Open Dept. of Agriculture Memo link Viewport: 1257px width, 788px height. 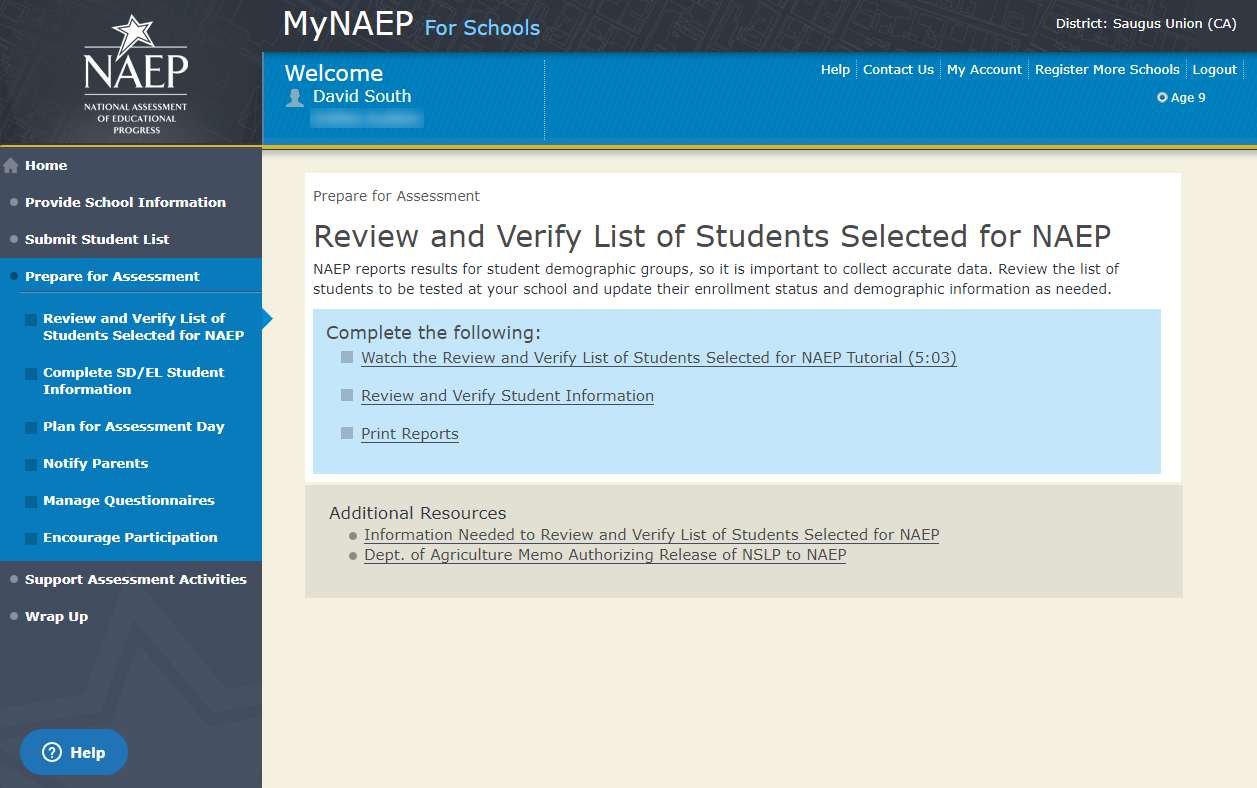pos(605,555)
